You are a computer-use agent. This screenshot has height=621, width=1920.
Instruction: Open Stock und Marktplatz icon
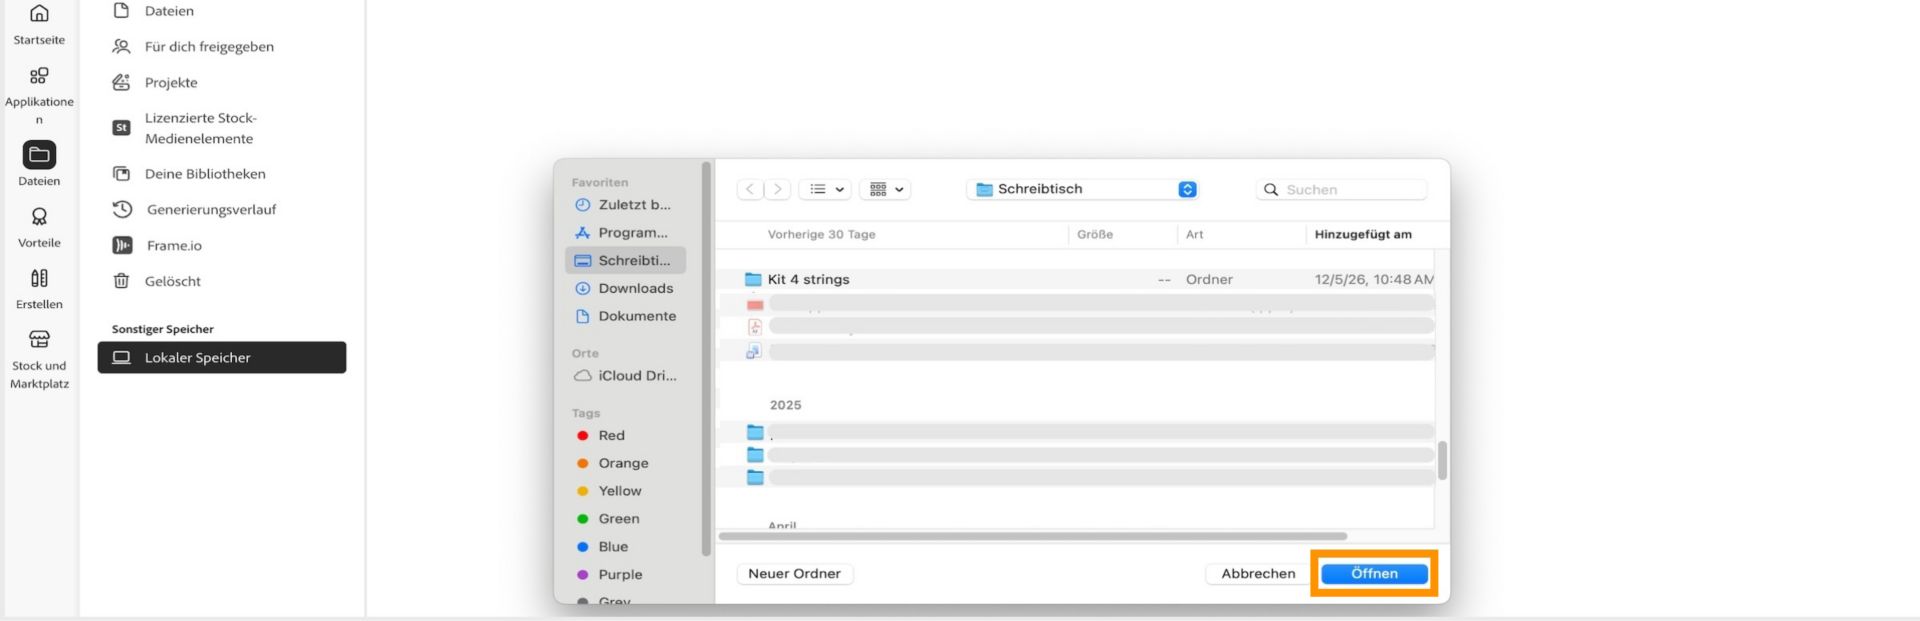(x=39, y=339)
